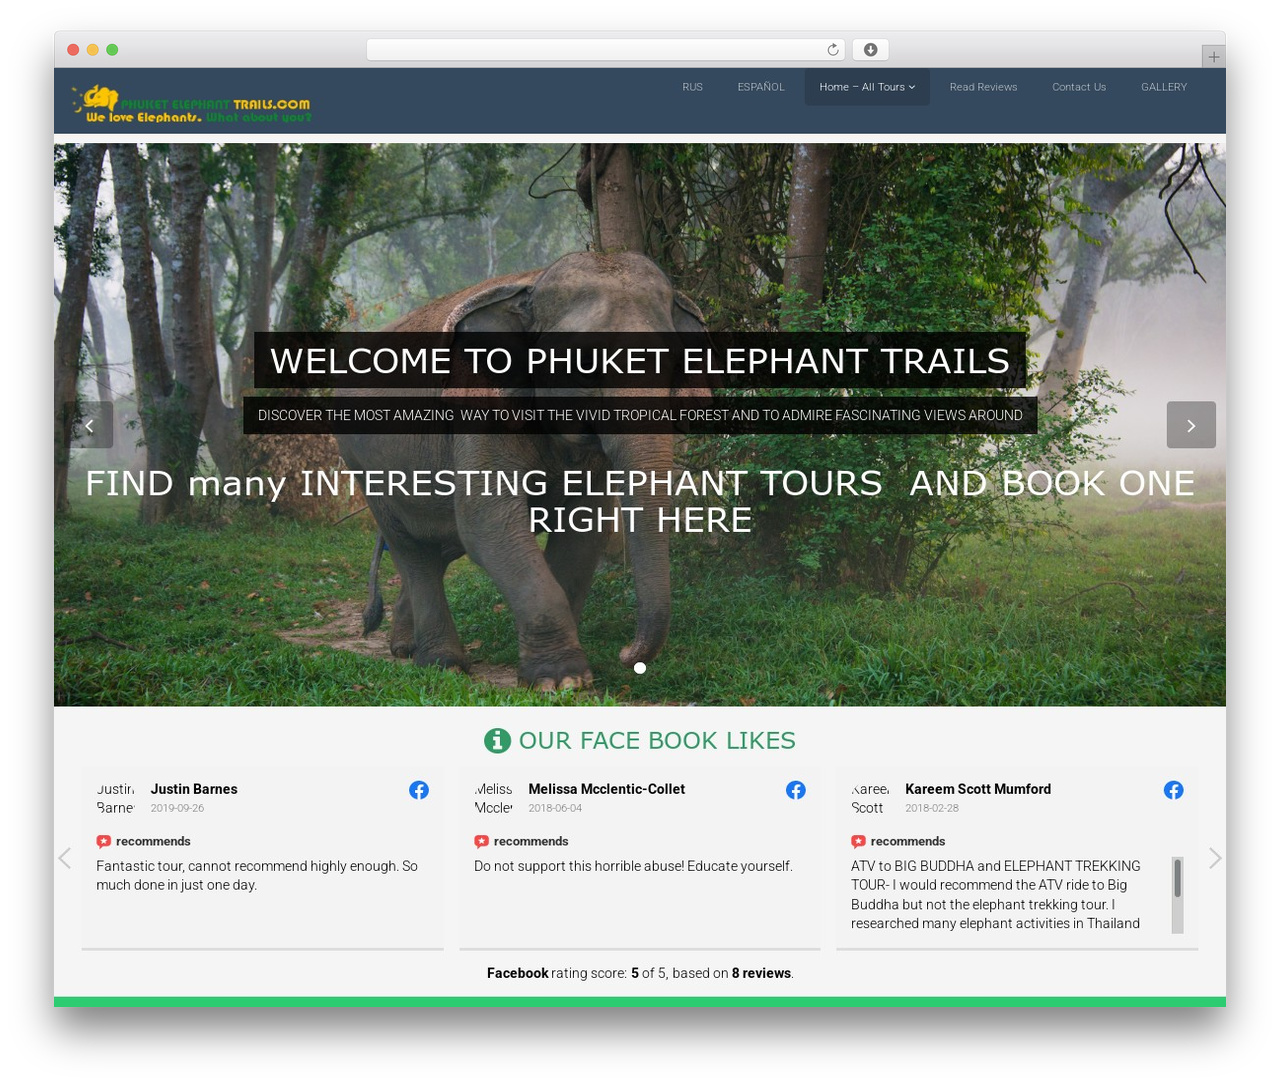The image size is (1280, 1084).
Task: Click recommends star icon on Justin Barnes review
Action: click(x=104, y=841)
